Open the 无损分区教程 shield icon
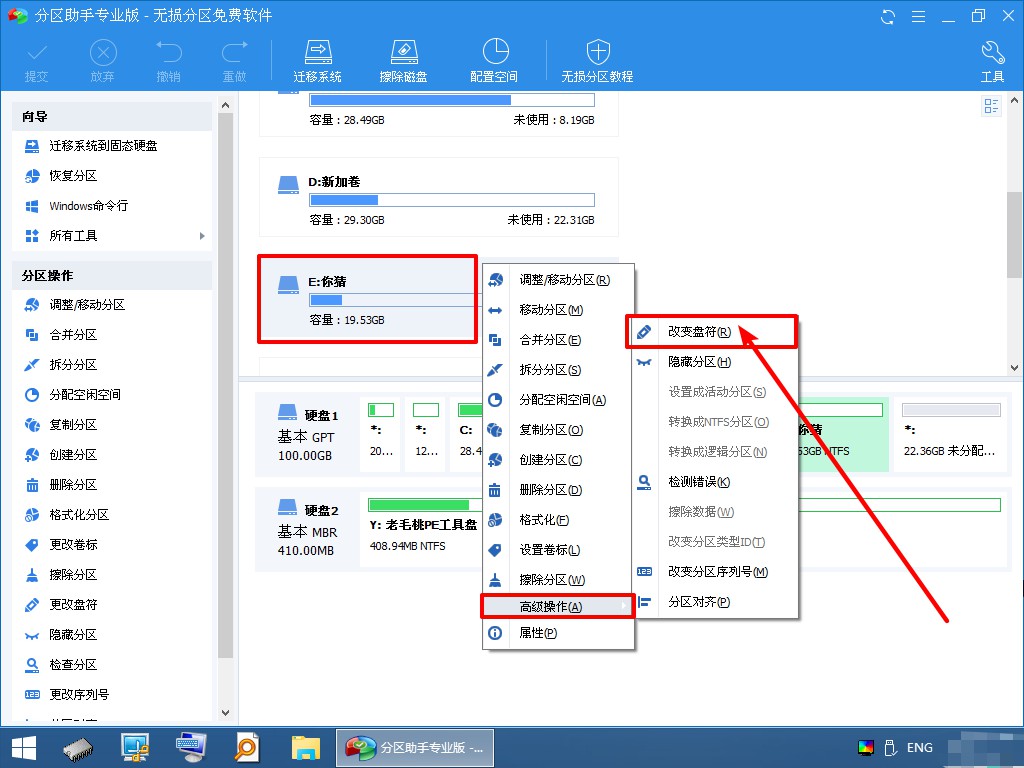Viewport: 1024px width, 768px height. pos(598,61)
